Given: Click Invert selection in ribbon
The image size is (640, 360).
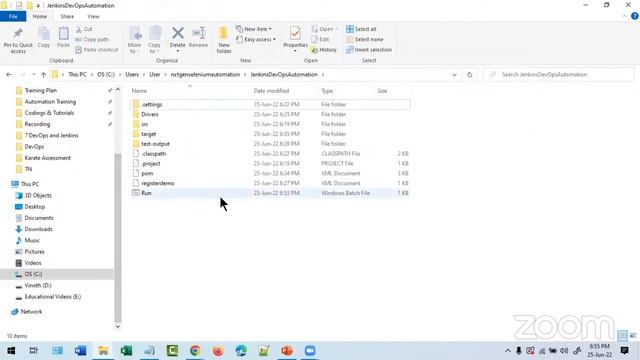Looking at the screenshot, I should tap(369, 50).
